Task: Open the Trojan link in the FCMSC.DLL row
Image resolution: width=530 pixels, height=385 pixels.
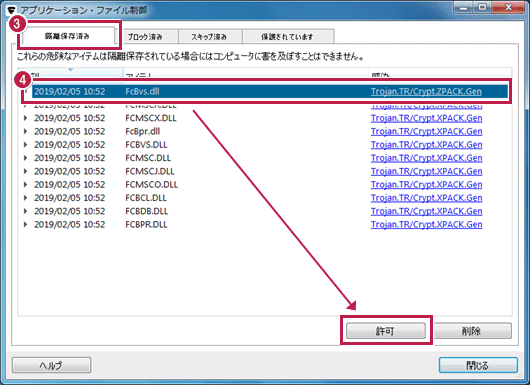Action: click(x=426, y=158)
